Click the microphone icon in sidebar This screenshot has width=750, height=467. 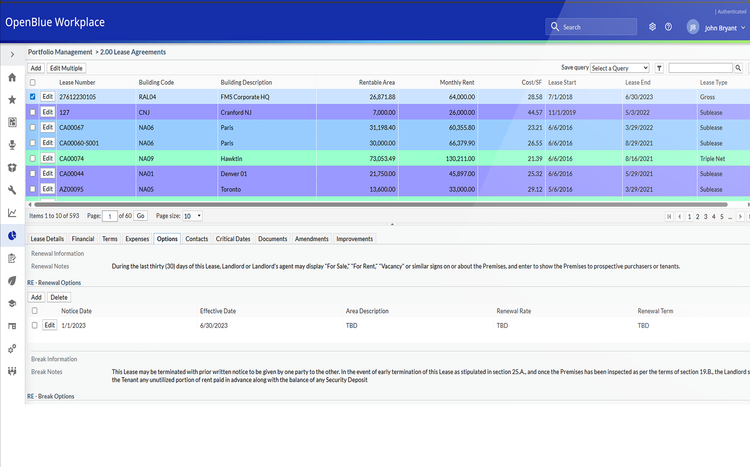pyautogui.click(x=12, y=145)
